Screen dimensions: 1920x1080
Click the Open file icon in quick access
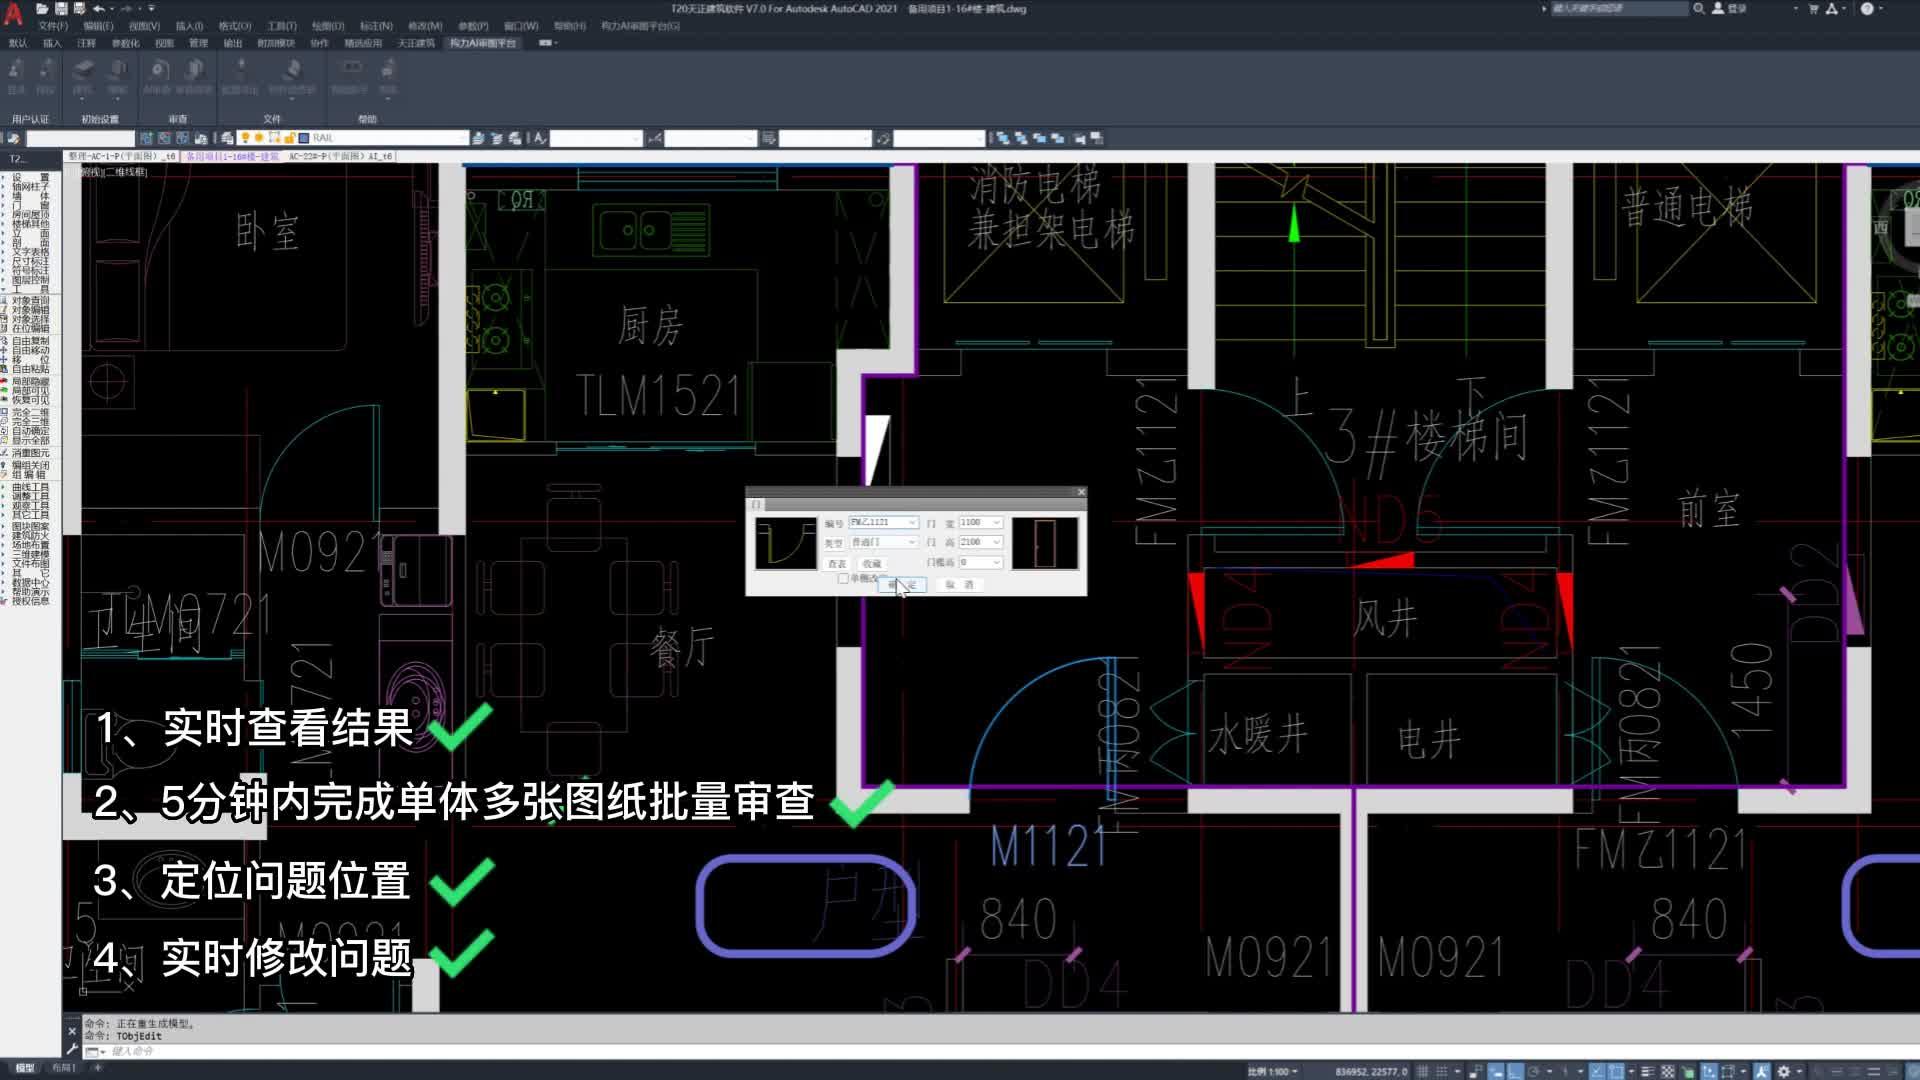[x=44, y=8]
